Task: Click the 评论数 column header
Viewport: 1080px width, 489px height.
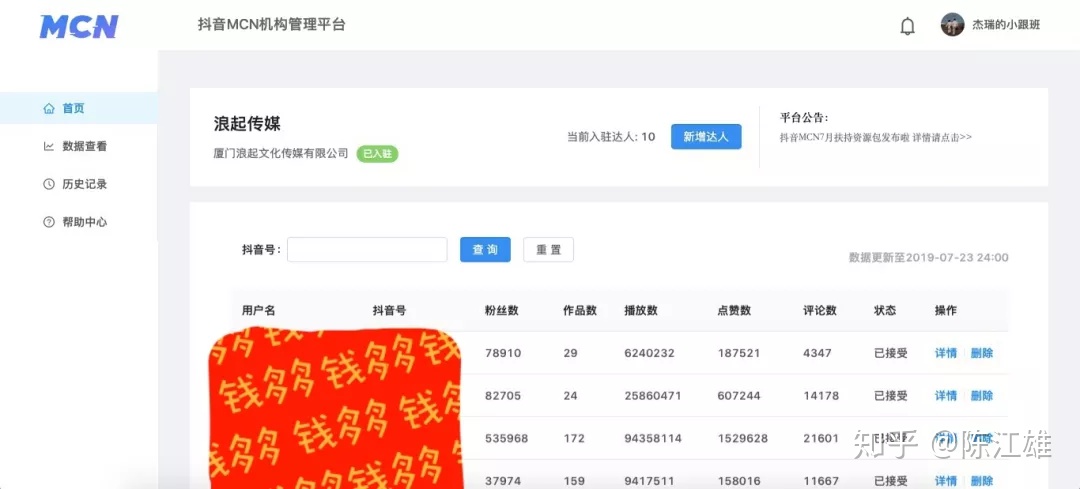Action: [820, 311]
